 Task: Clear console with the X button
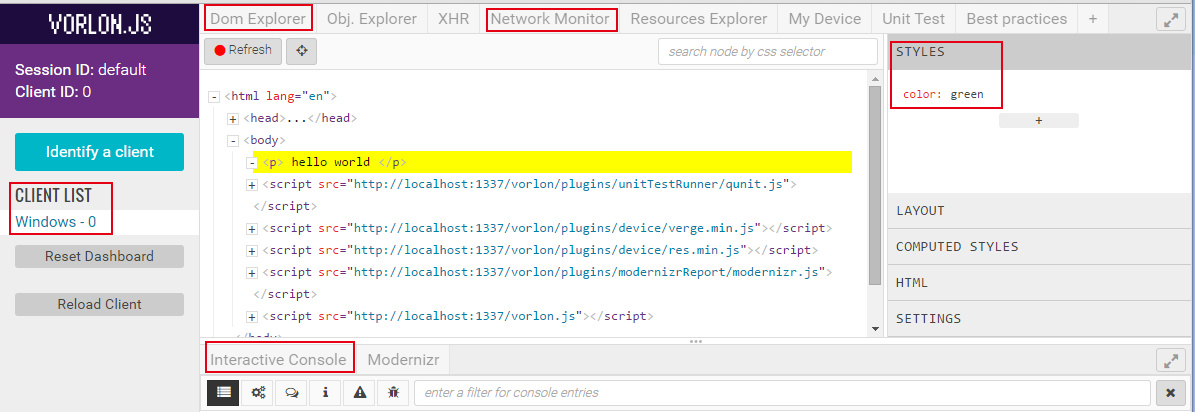coord(1171,393)
